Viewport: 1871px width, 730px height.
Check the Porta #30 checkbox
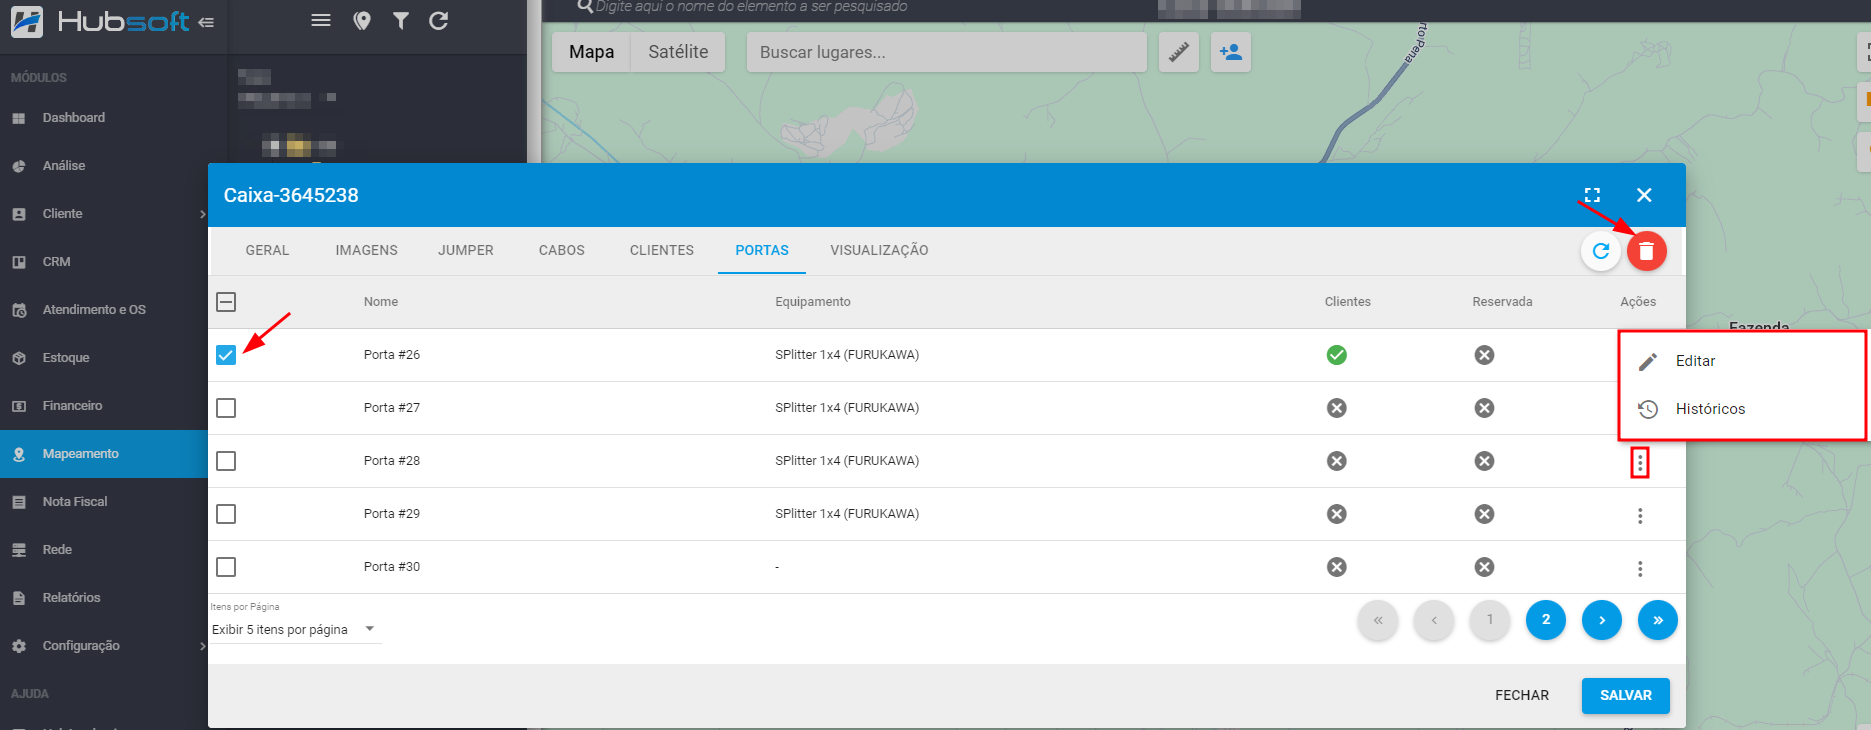click(226, 567)
